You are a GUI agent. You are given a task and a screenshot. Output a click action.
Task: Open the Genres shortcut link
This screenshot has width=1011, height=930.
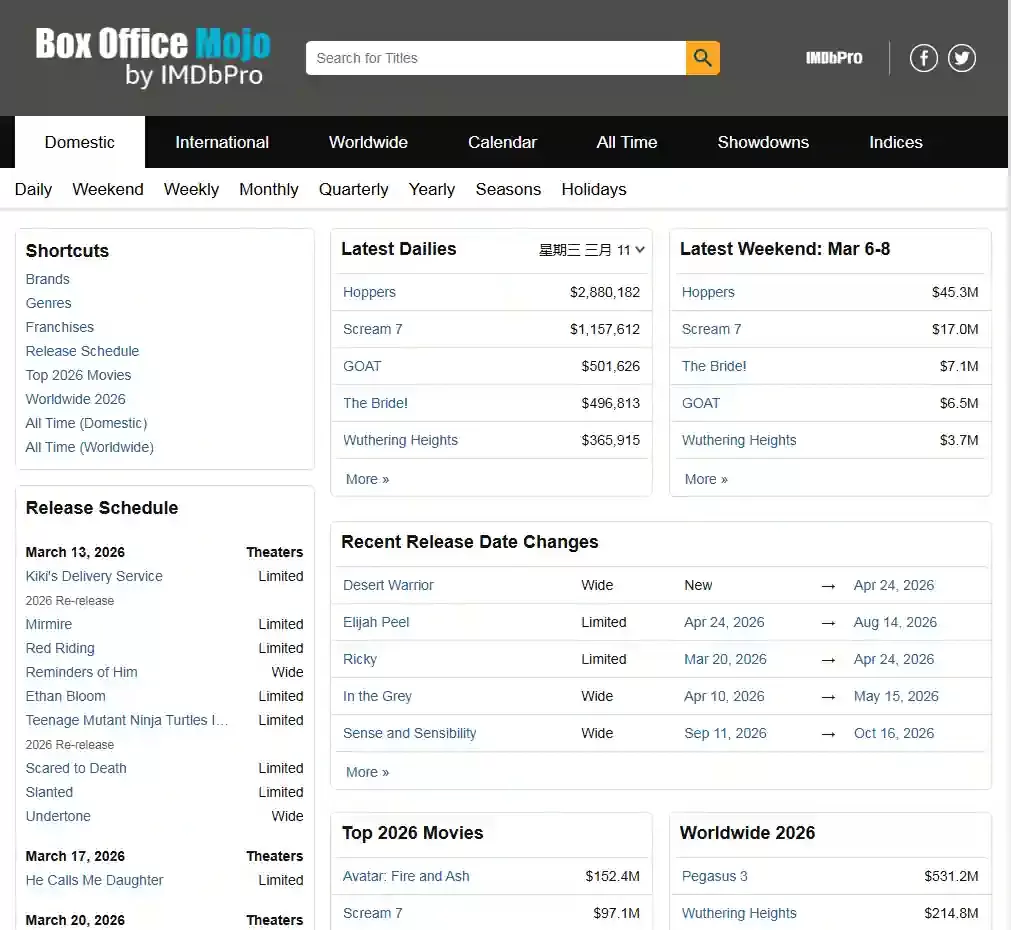pos(49,303)
